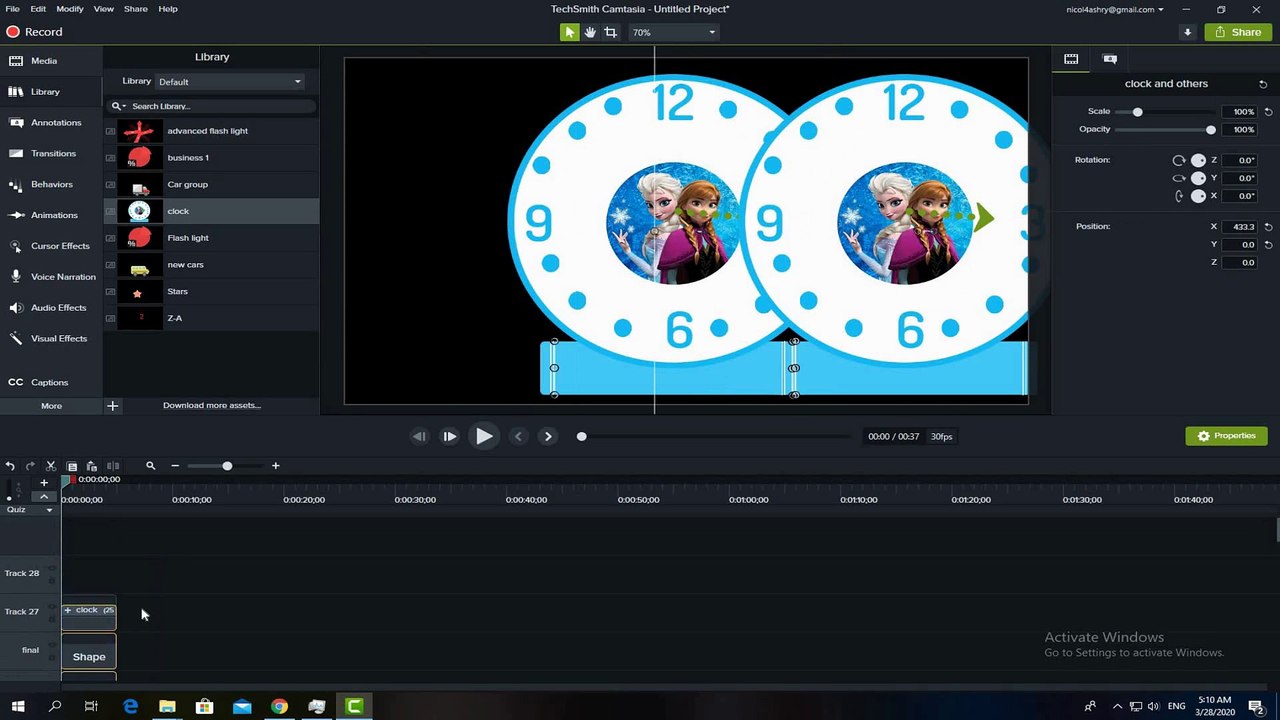The width and height of the screenshot is (1280, 720).
Task: Click the timeline Copy icon
Action: [x=72, y=466]
